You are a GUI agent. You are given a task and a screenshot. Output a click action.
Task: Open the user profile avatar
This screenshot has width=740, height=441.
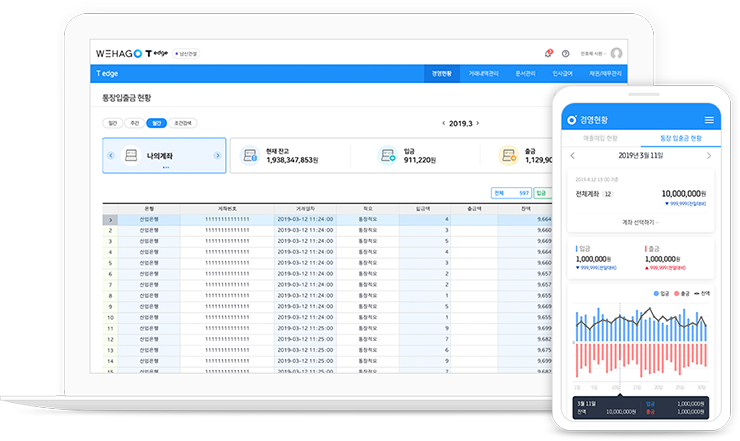coord(616,53)
